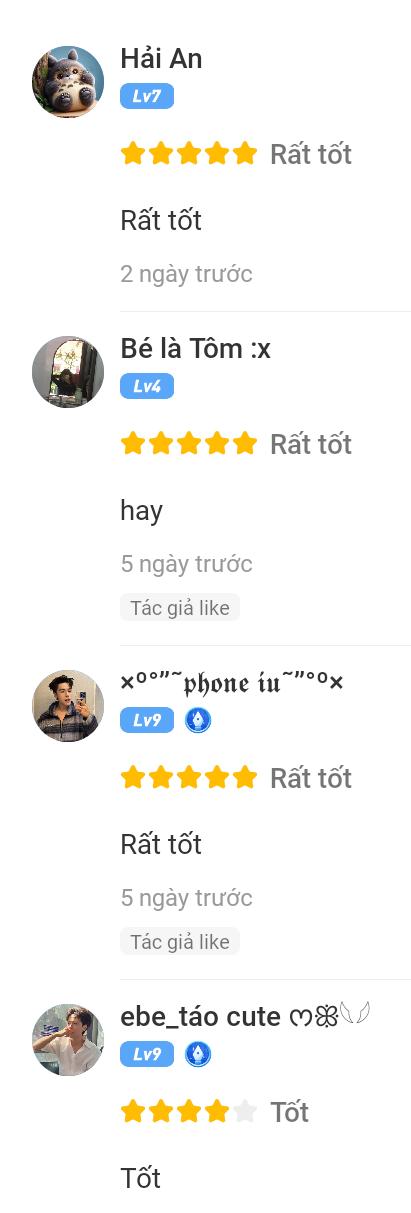This screenshot has width=411, height=1213.
Task: Open username Hải An
Action: [x=161, y=59]
